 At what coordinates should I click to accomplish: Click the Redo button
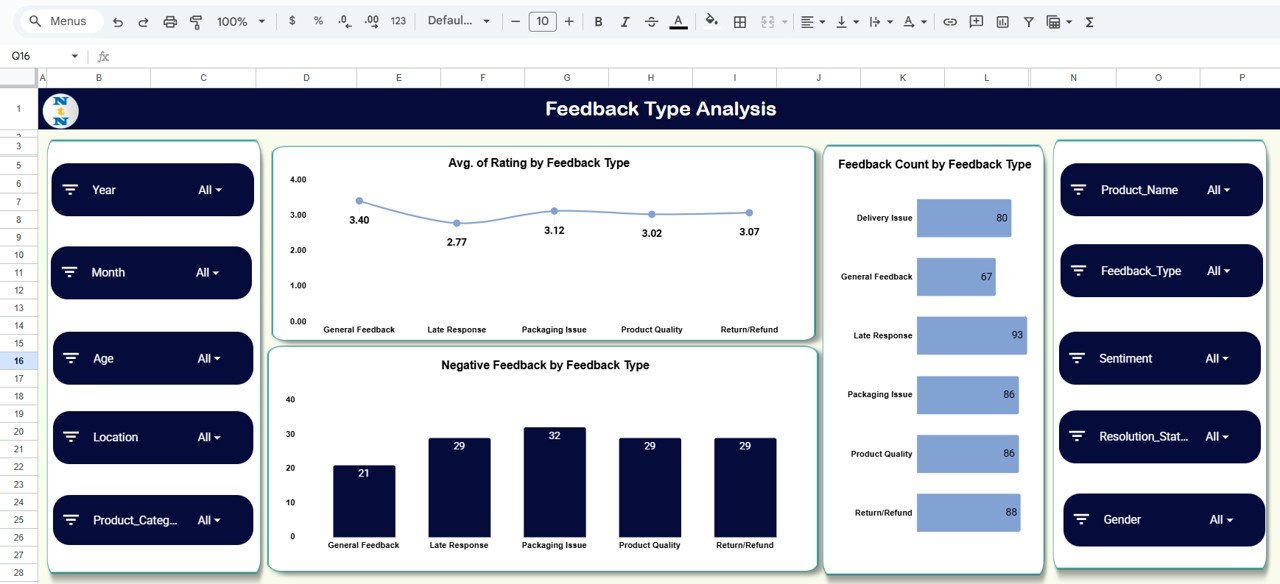point(142,21)
